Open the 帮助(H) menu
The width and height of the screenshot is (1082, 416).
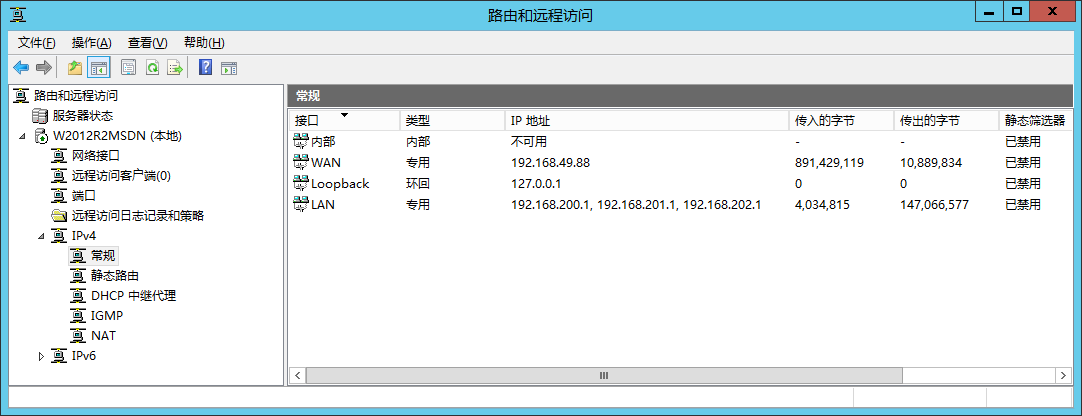coord(204,43)
